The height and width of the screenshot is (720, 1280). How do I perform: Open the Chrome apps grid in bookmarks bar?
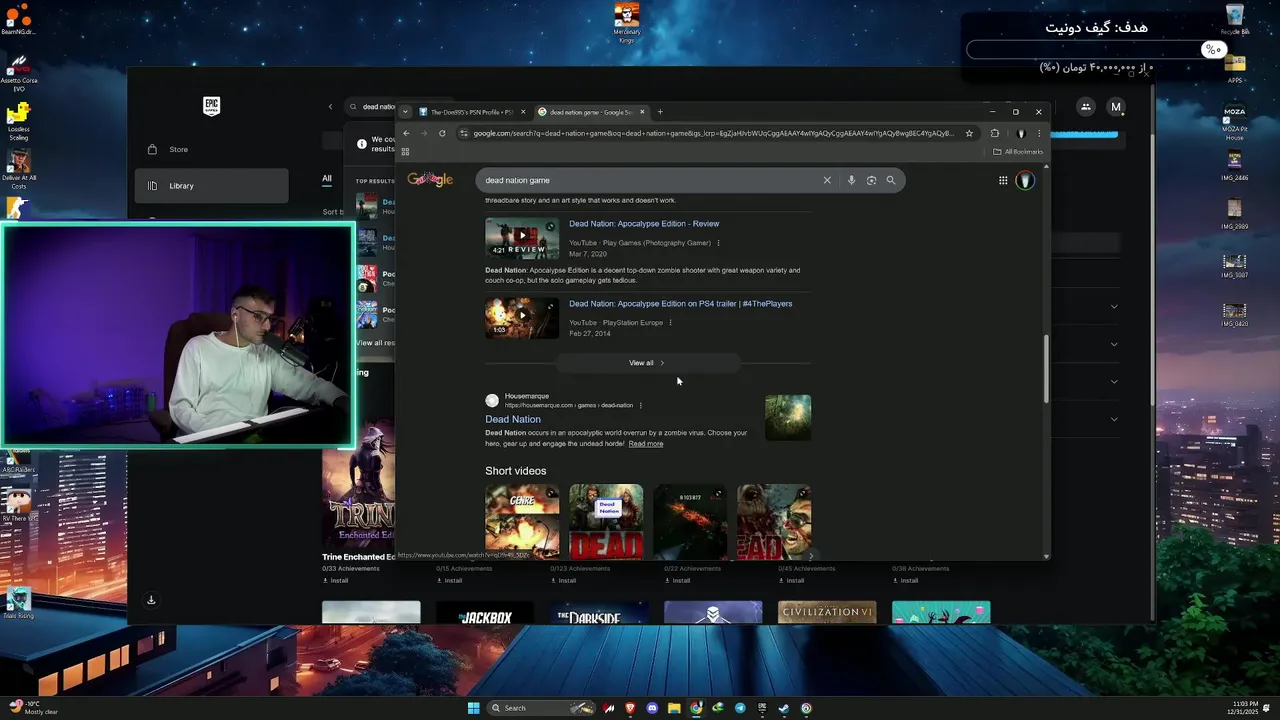(405, 152)
